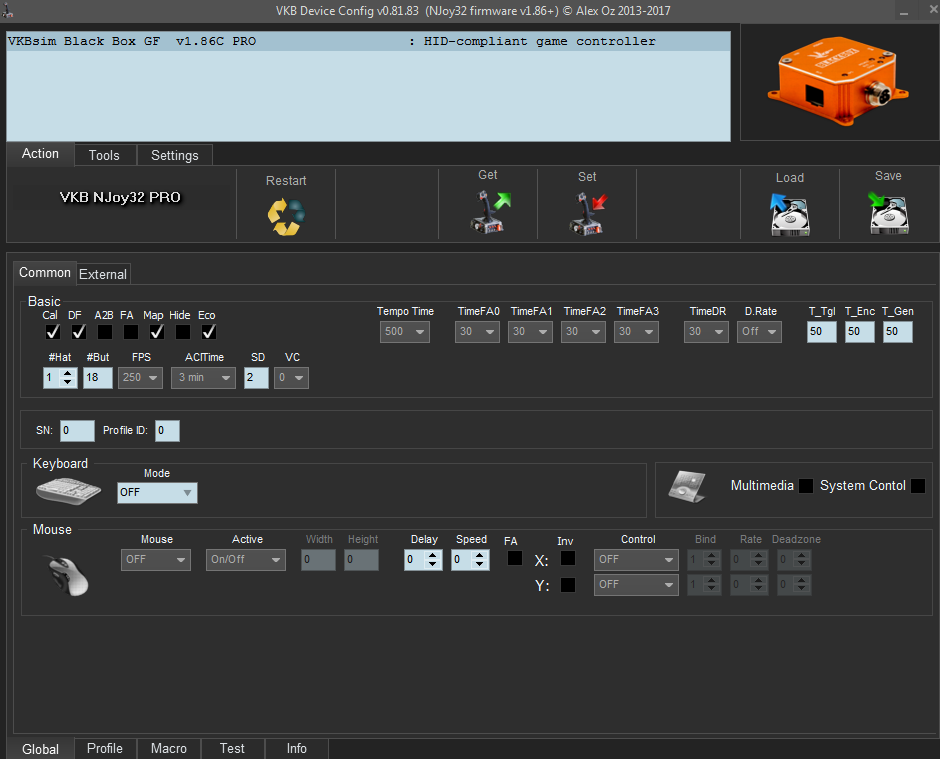Switch to the Tools tab
The width and height of the screenshot is (940, 759).
tap(104, 155)
